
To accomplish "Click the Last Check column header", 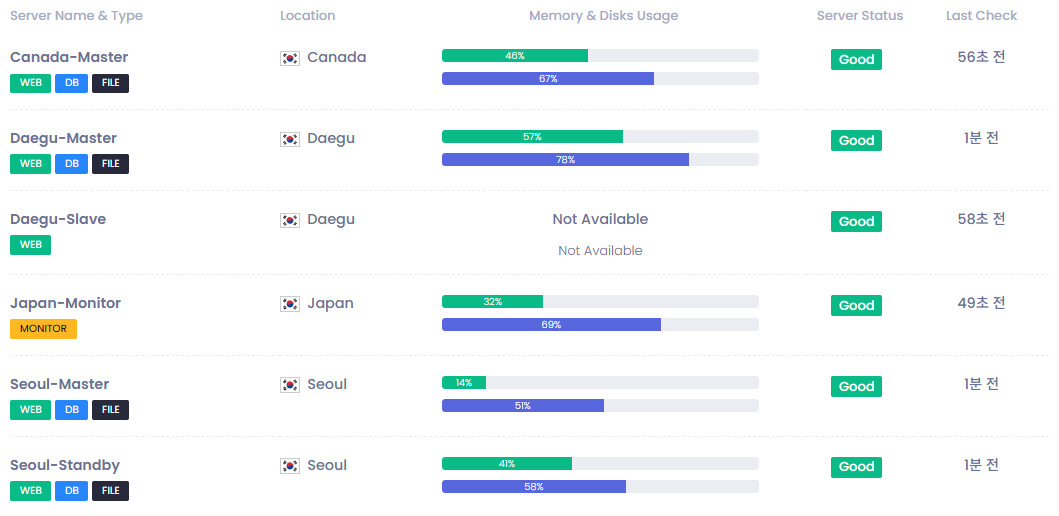I will pyautogui.click(x=981, y=16).
